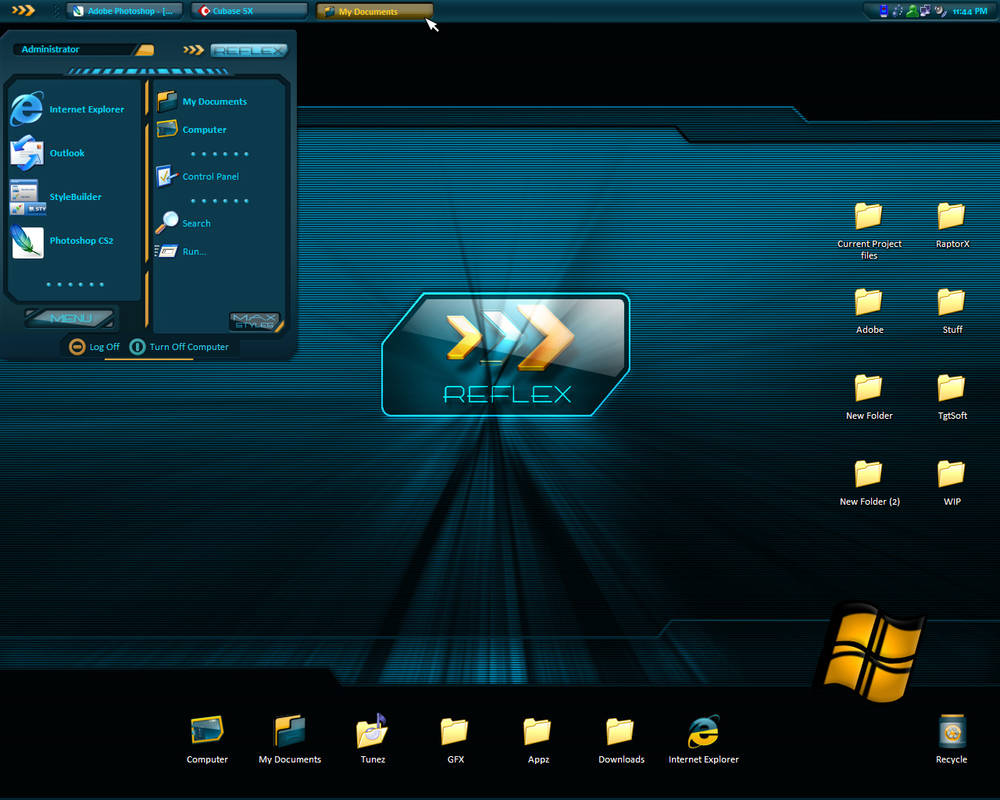Open WIP desktop folder
This screenshot has height=800, width=1000.
(x=952, y=483)
